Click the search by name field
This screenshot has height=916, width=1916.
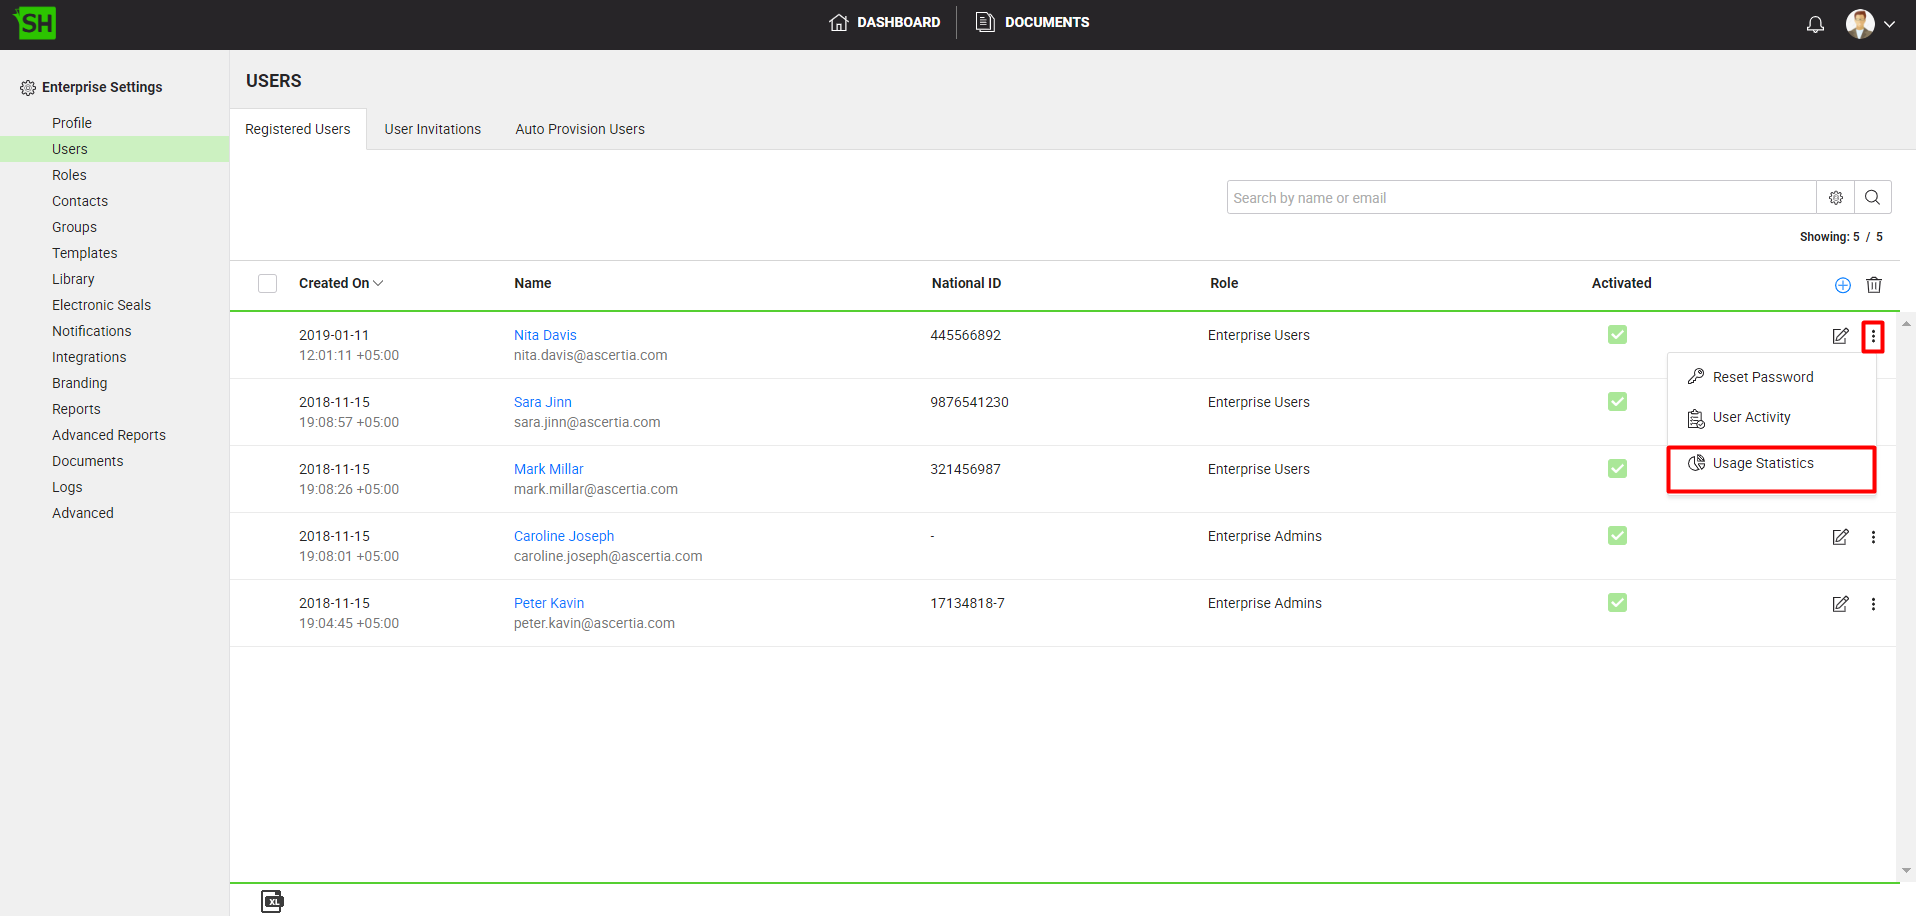1520,198
